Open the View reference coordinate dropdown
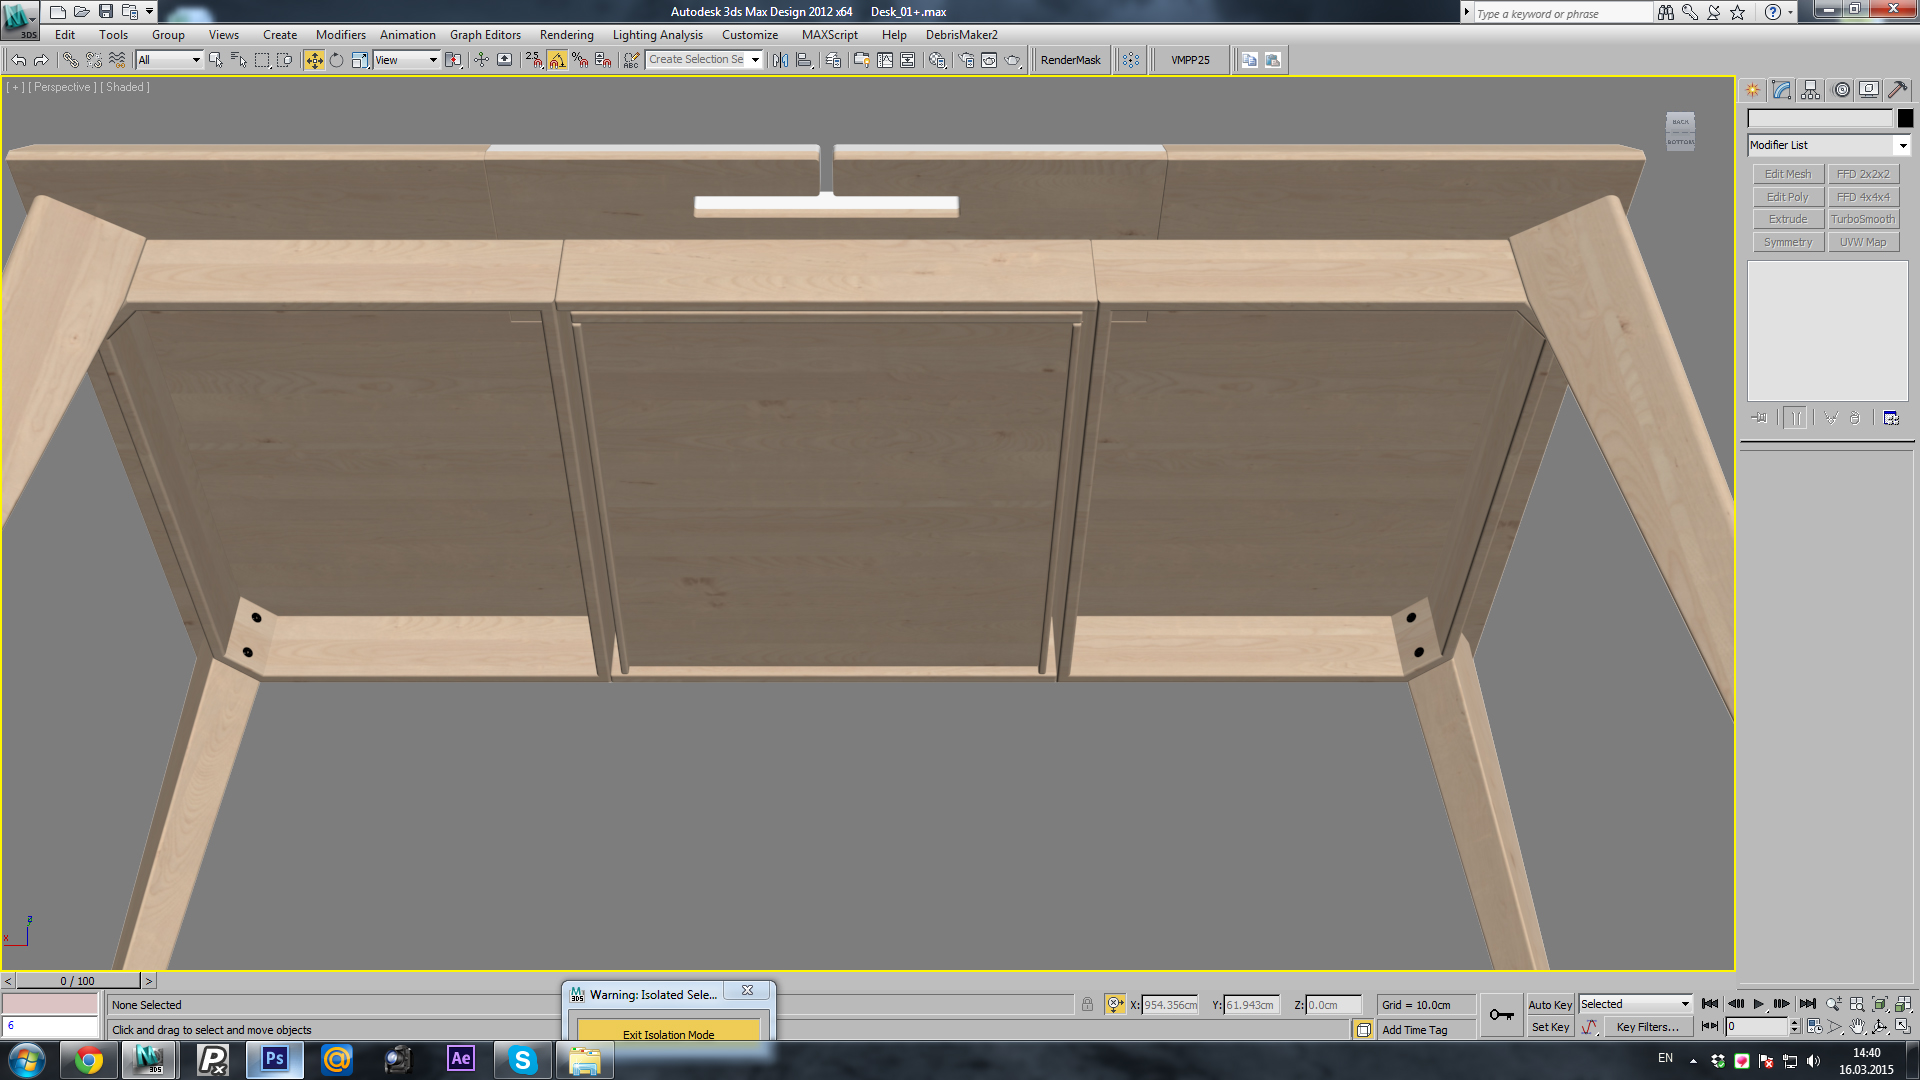Viewport: 1920px width, 1080px height. pos(406,60)
